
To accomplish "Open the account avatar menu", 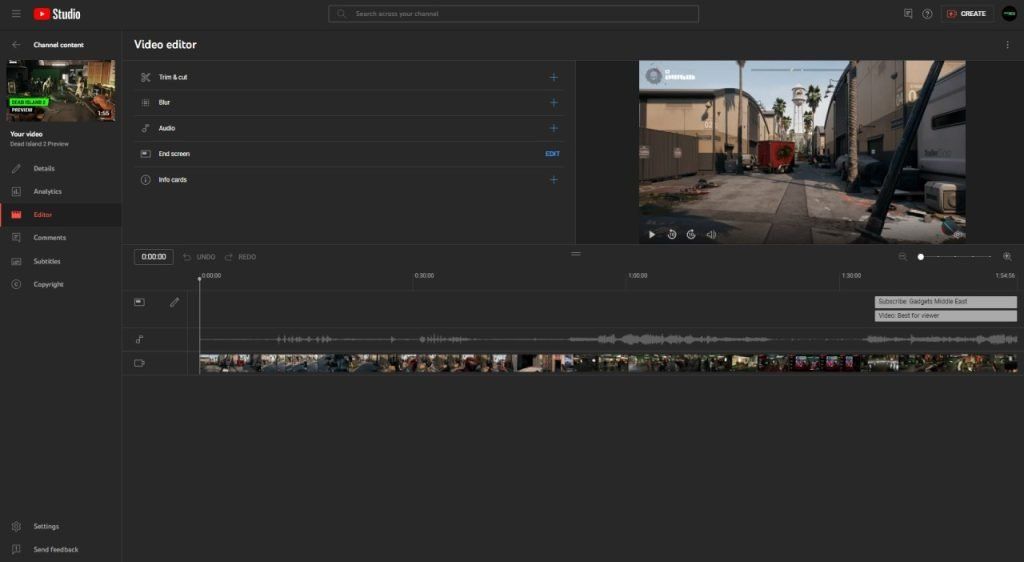I will [x=1009, y=14].
